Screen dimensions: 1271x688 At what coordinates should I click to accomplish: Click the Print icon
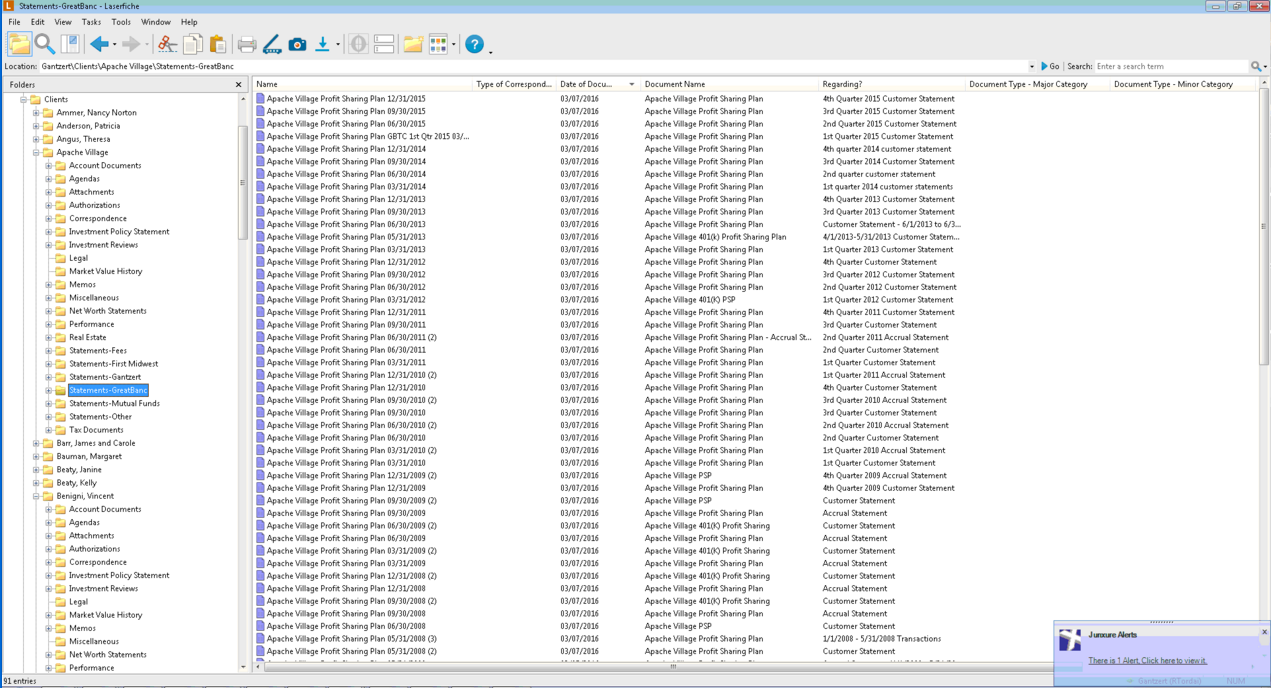tap(247, 44)
